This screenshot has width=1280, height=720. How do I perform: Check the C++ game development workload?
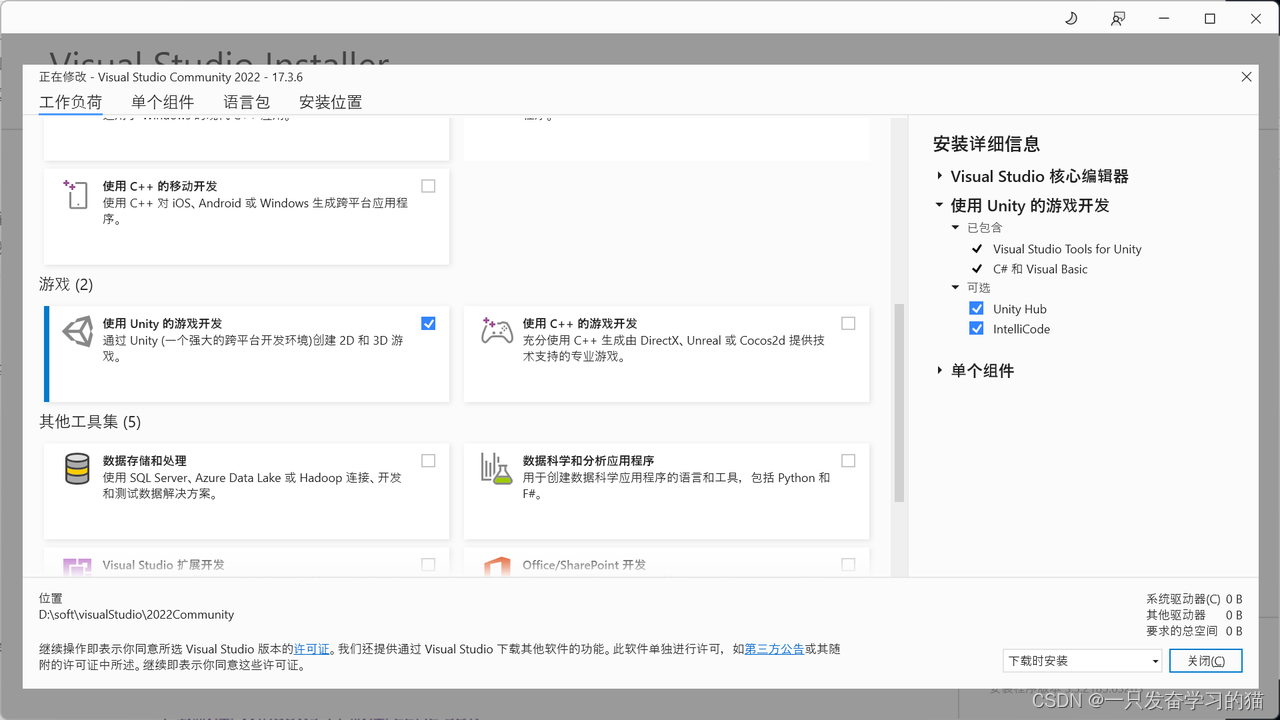[x=849, y=323]
